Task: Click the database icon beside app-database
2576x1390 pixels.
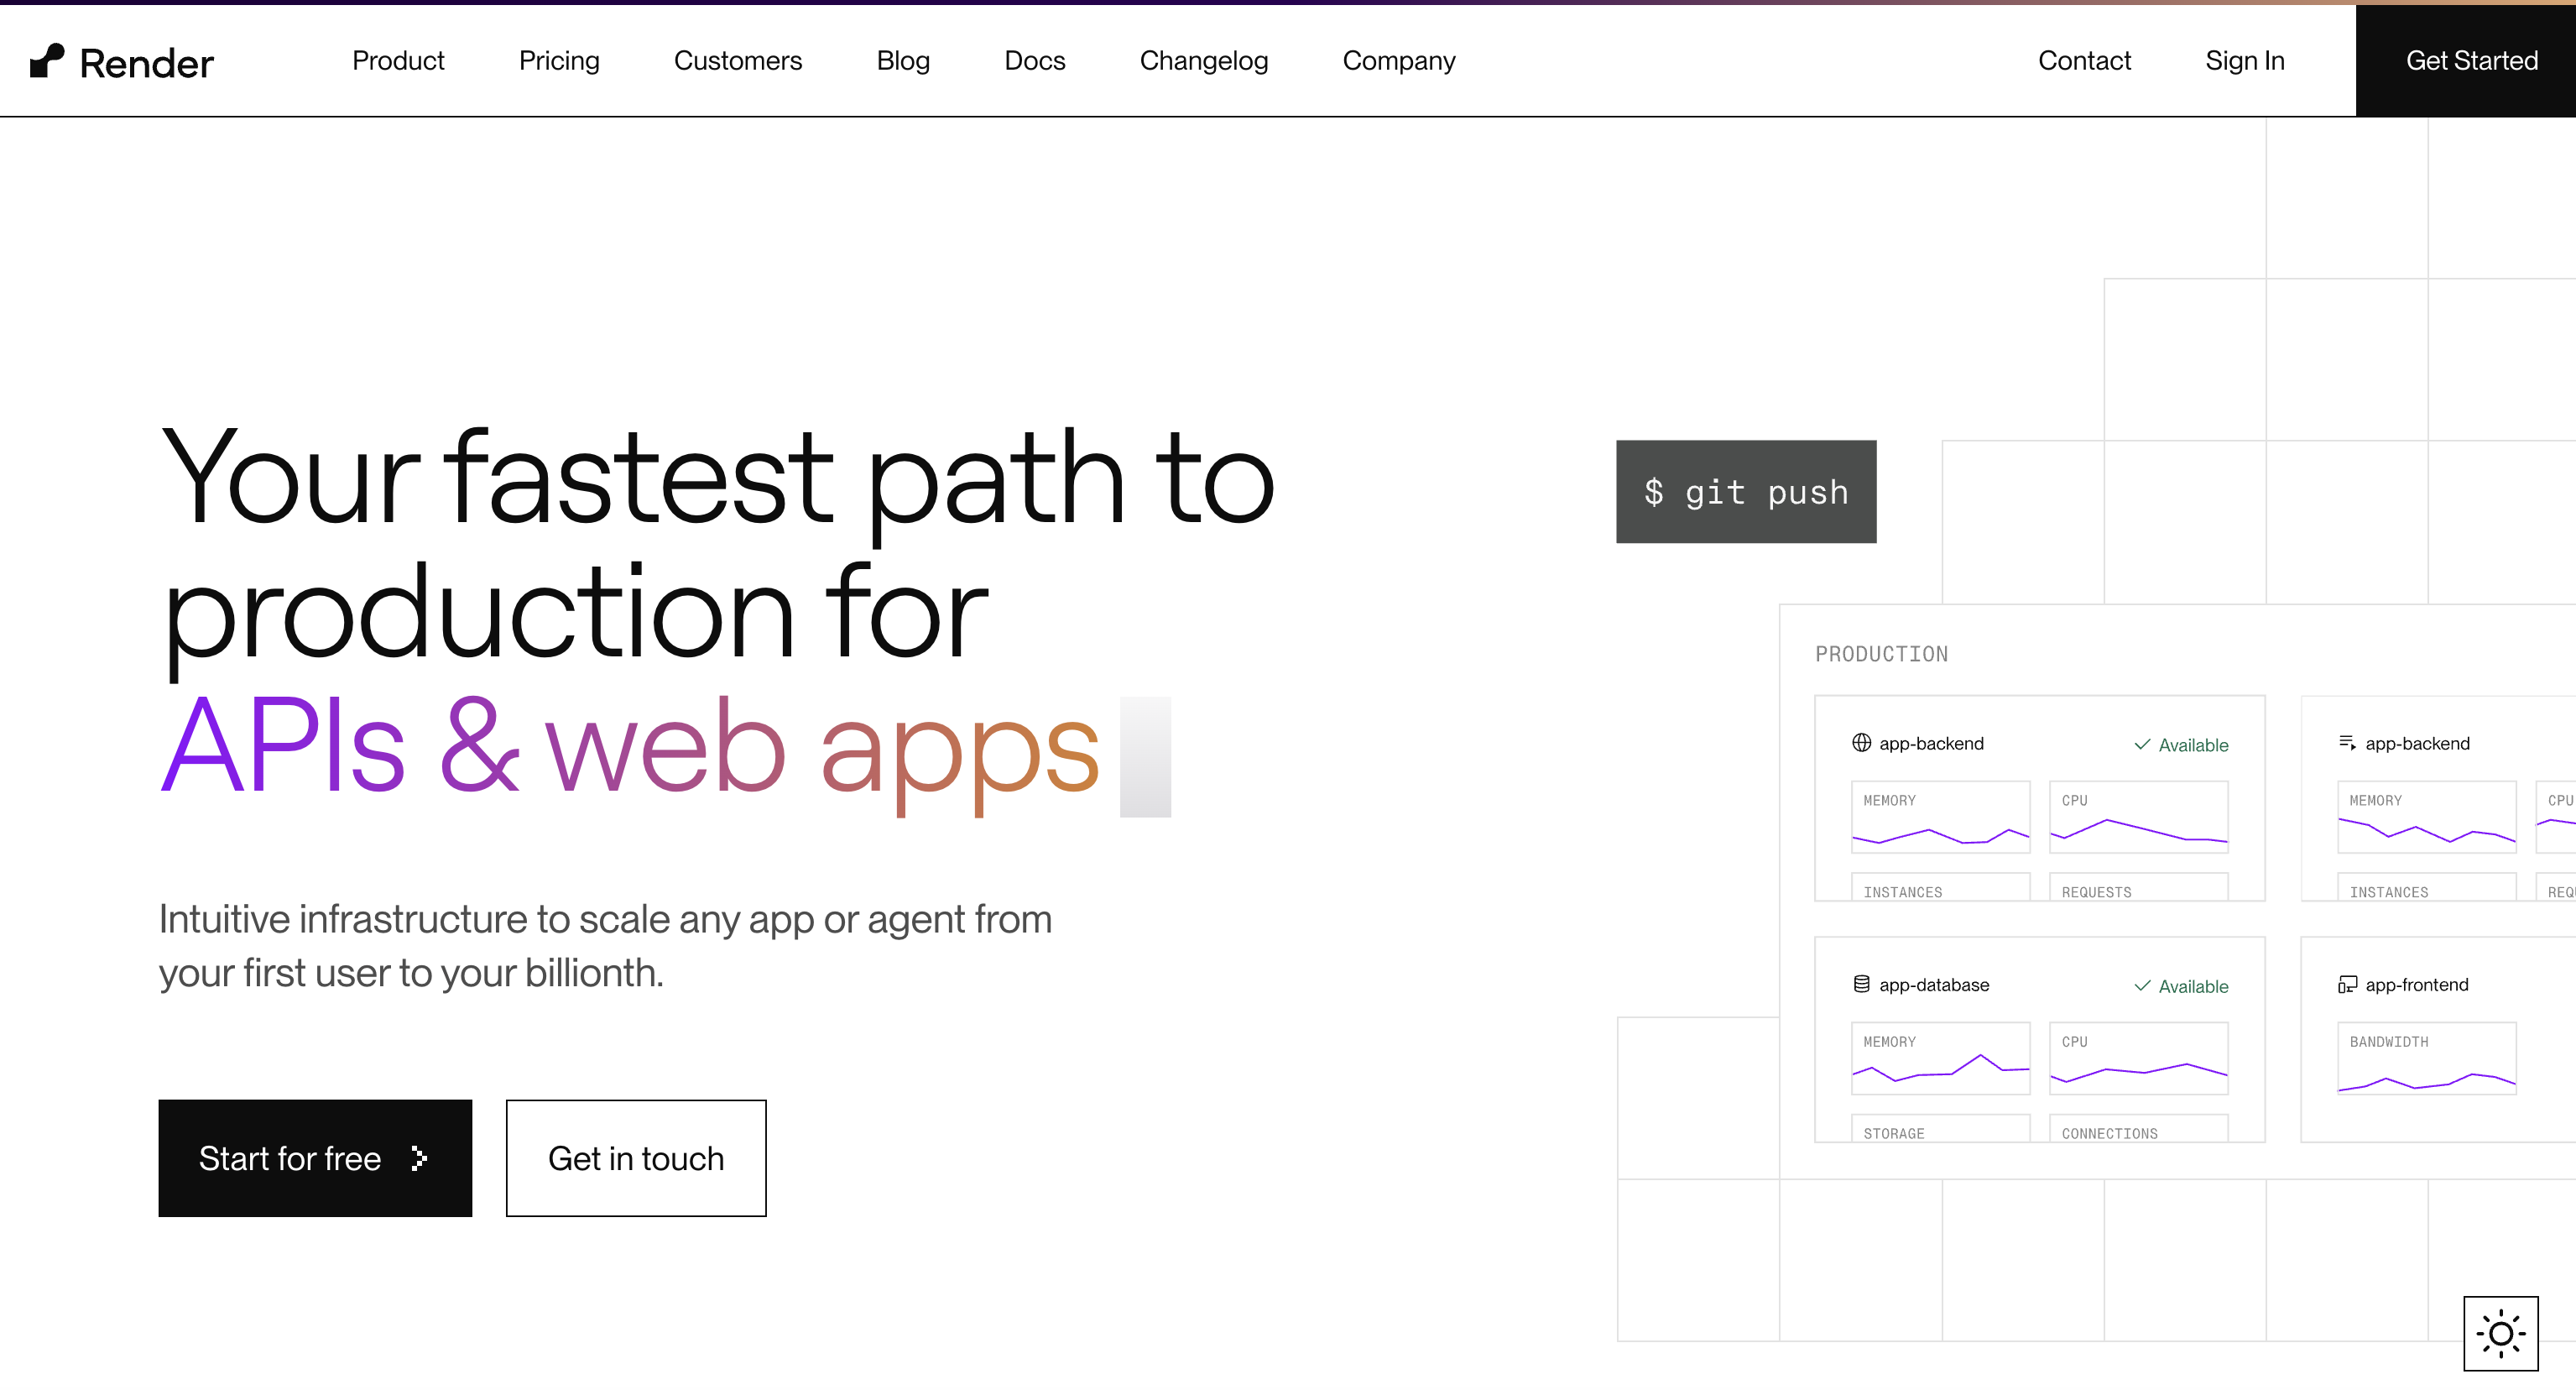Action: point(1861,985)
